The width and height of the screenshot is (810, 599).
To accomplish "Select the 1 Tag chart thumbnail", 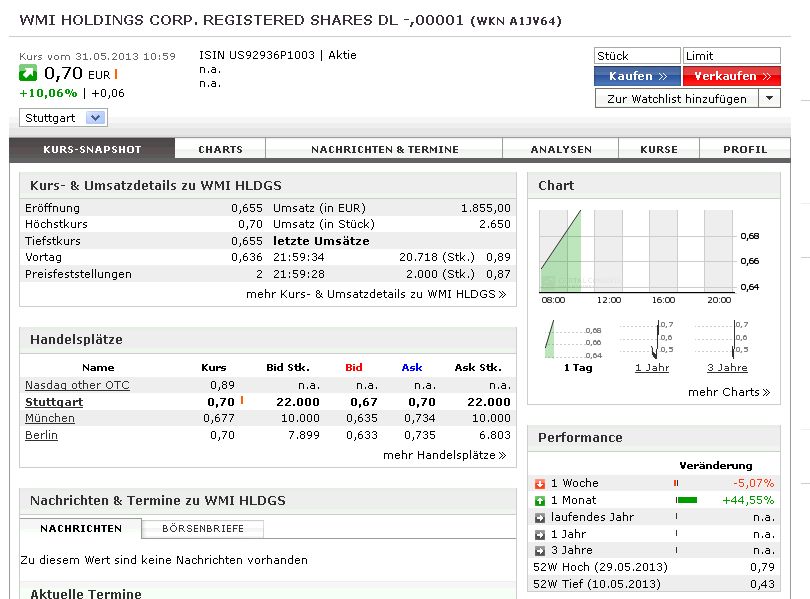I will (x=573, y=340).
